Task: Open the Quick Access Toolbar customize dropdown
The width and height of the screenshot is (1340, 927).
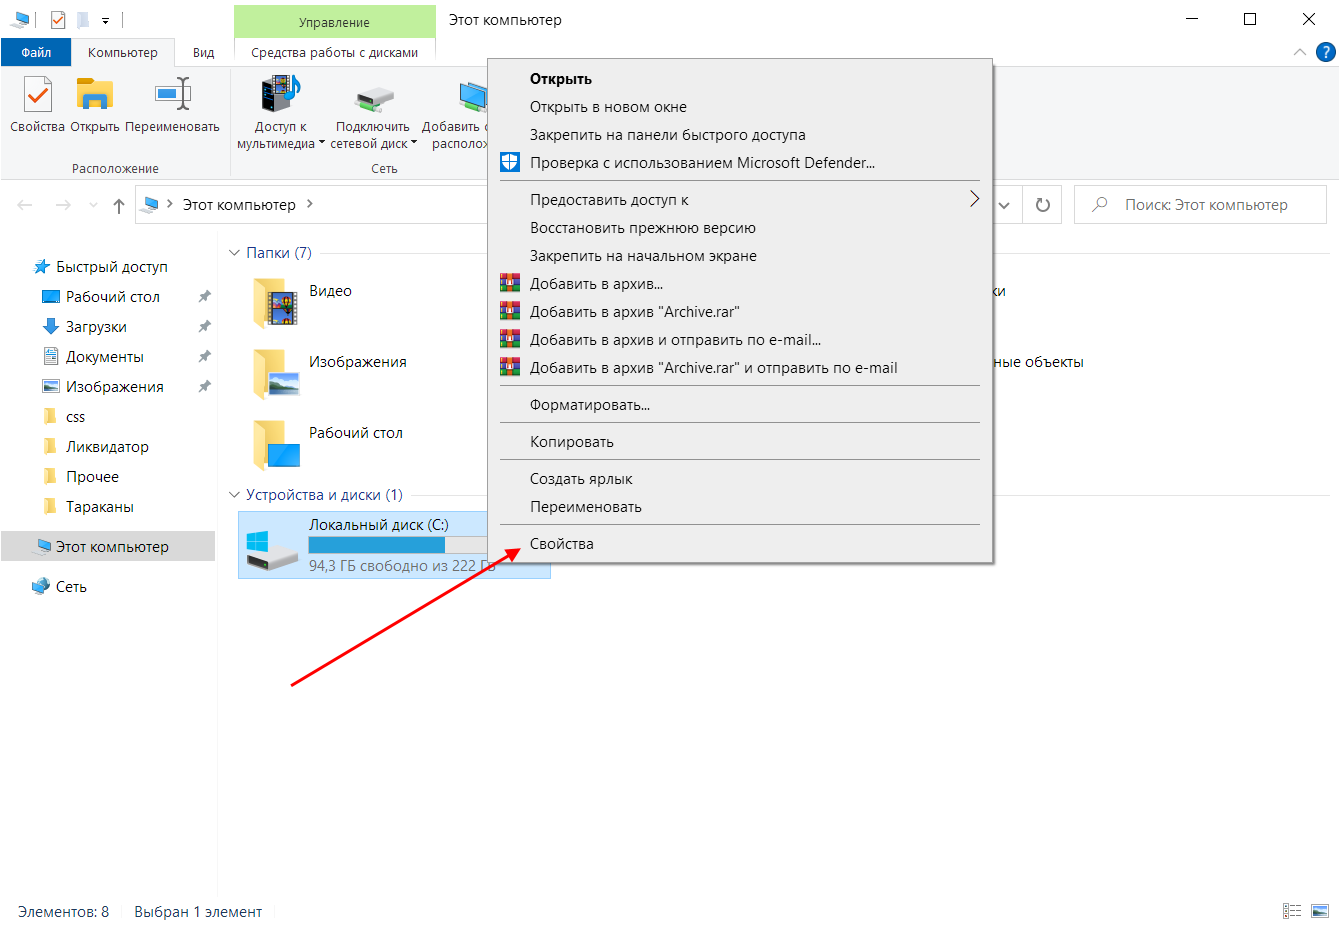Action: 104,20
